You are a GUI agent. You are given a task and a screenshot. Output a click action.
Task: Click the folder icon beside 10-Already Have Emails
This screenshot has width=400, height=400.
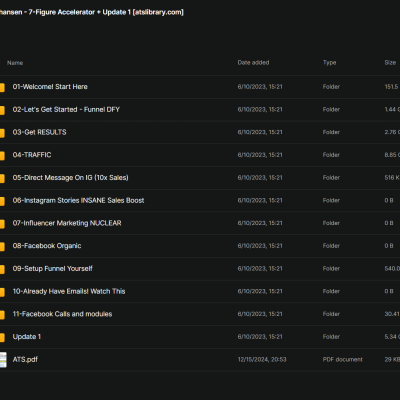click(x=2, y=292)
